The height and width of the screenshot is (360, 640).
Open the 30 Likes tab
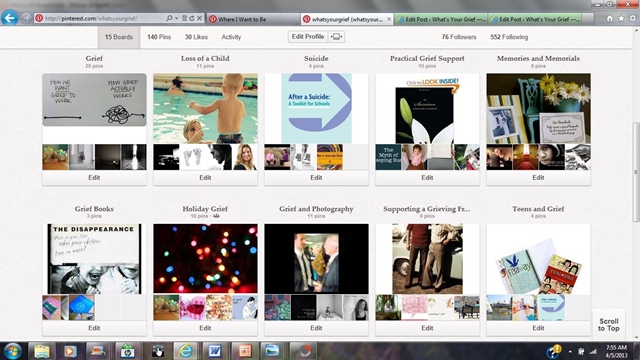(x=196, y=37)
